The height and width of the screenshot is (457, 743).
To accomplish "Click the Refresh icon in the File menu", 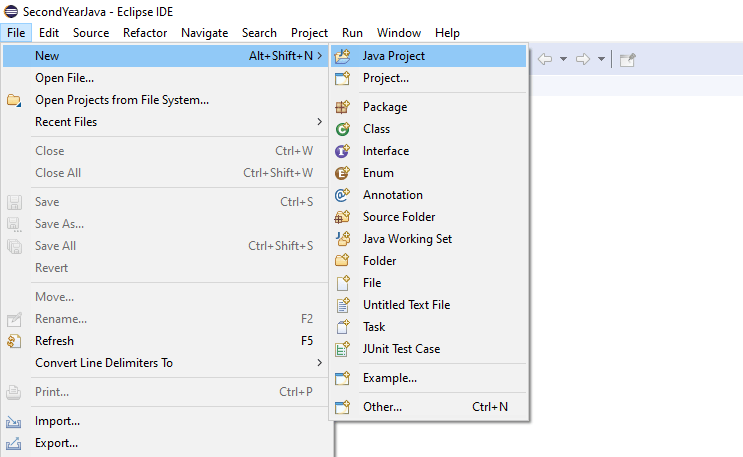I will (x=14, y=341).
